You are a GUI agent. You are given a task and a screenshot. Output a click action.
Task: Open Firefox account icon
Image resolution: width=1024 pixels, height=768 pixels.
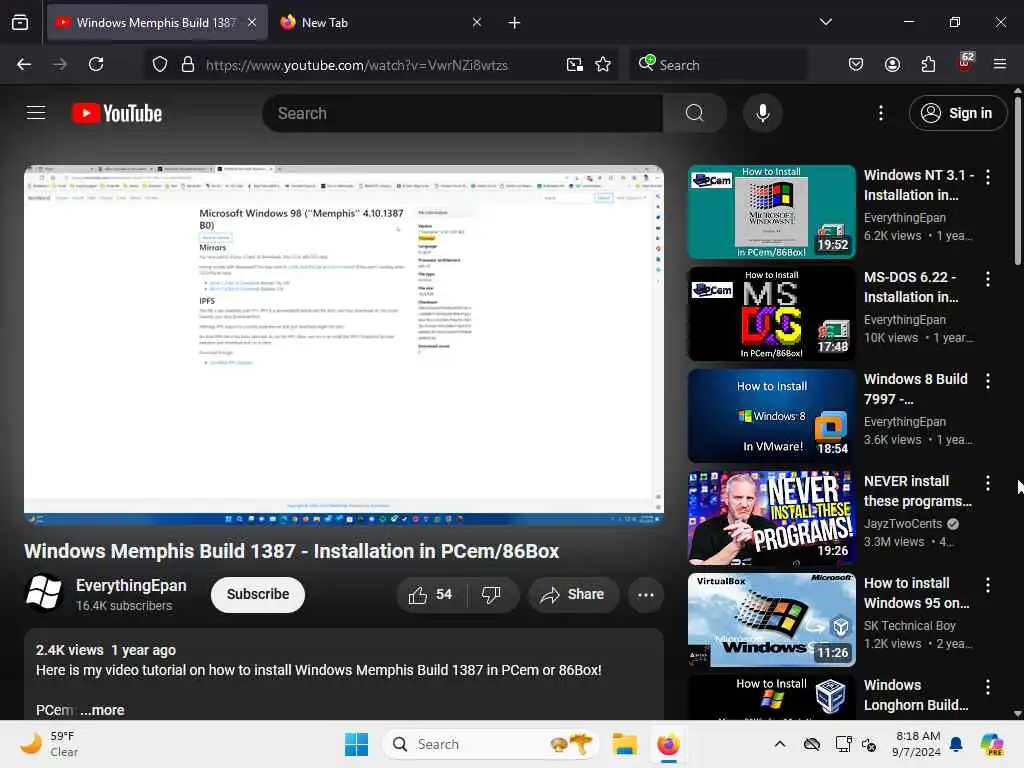(892, 64)
